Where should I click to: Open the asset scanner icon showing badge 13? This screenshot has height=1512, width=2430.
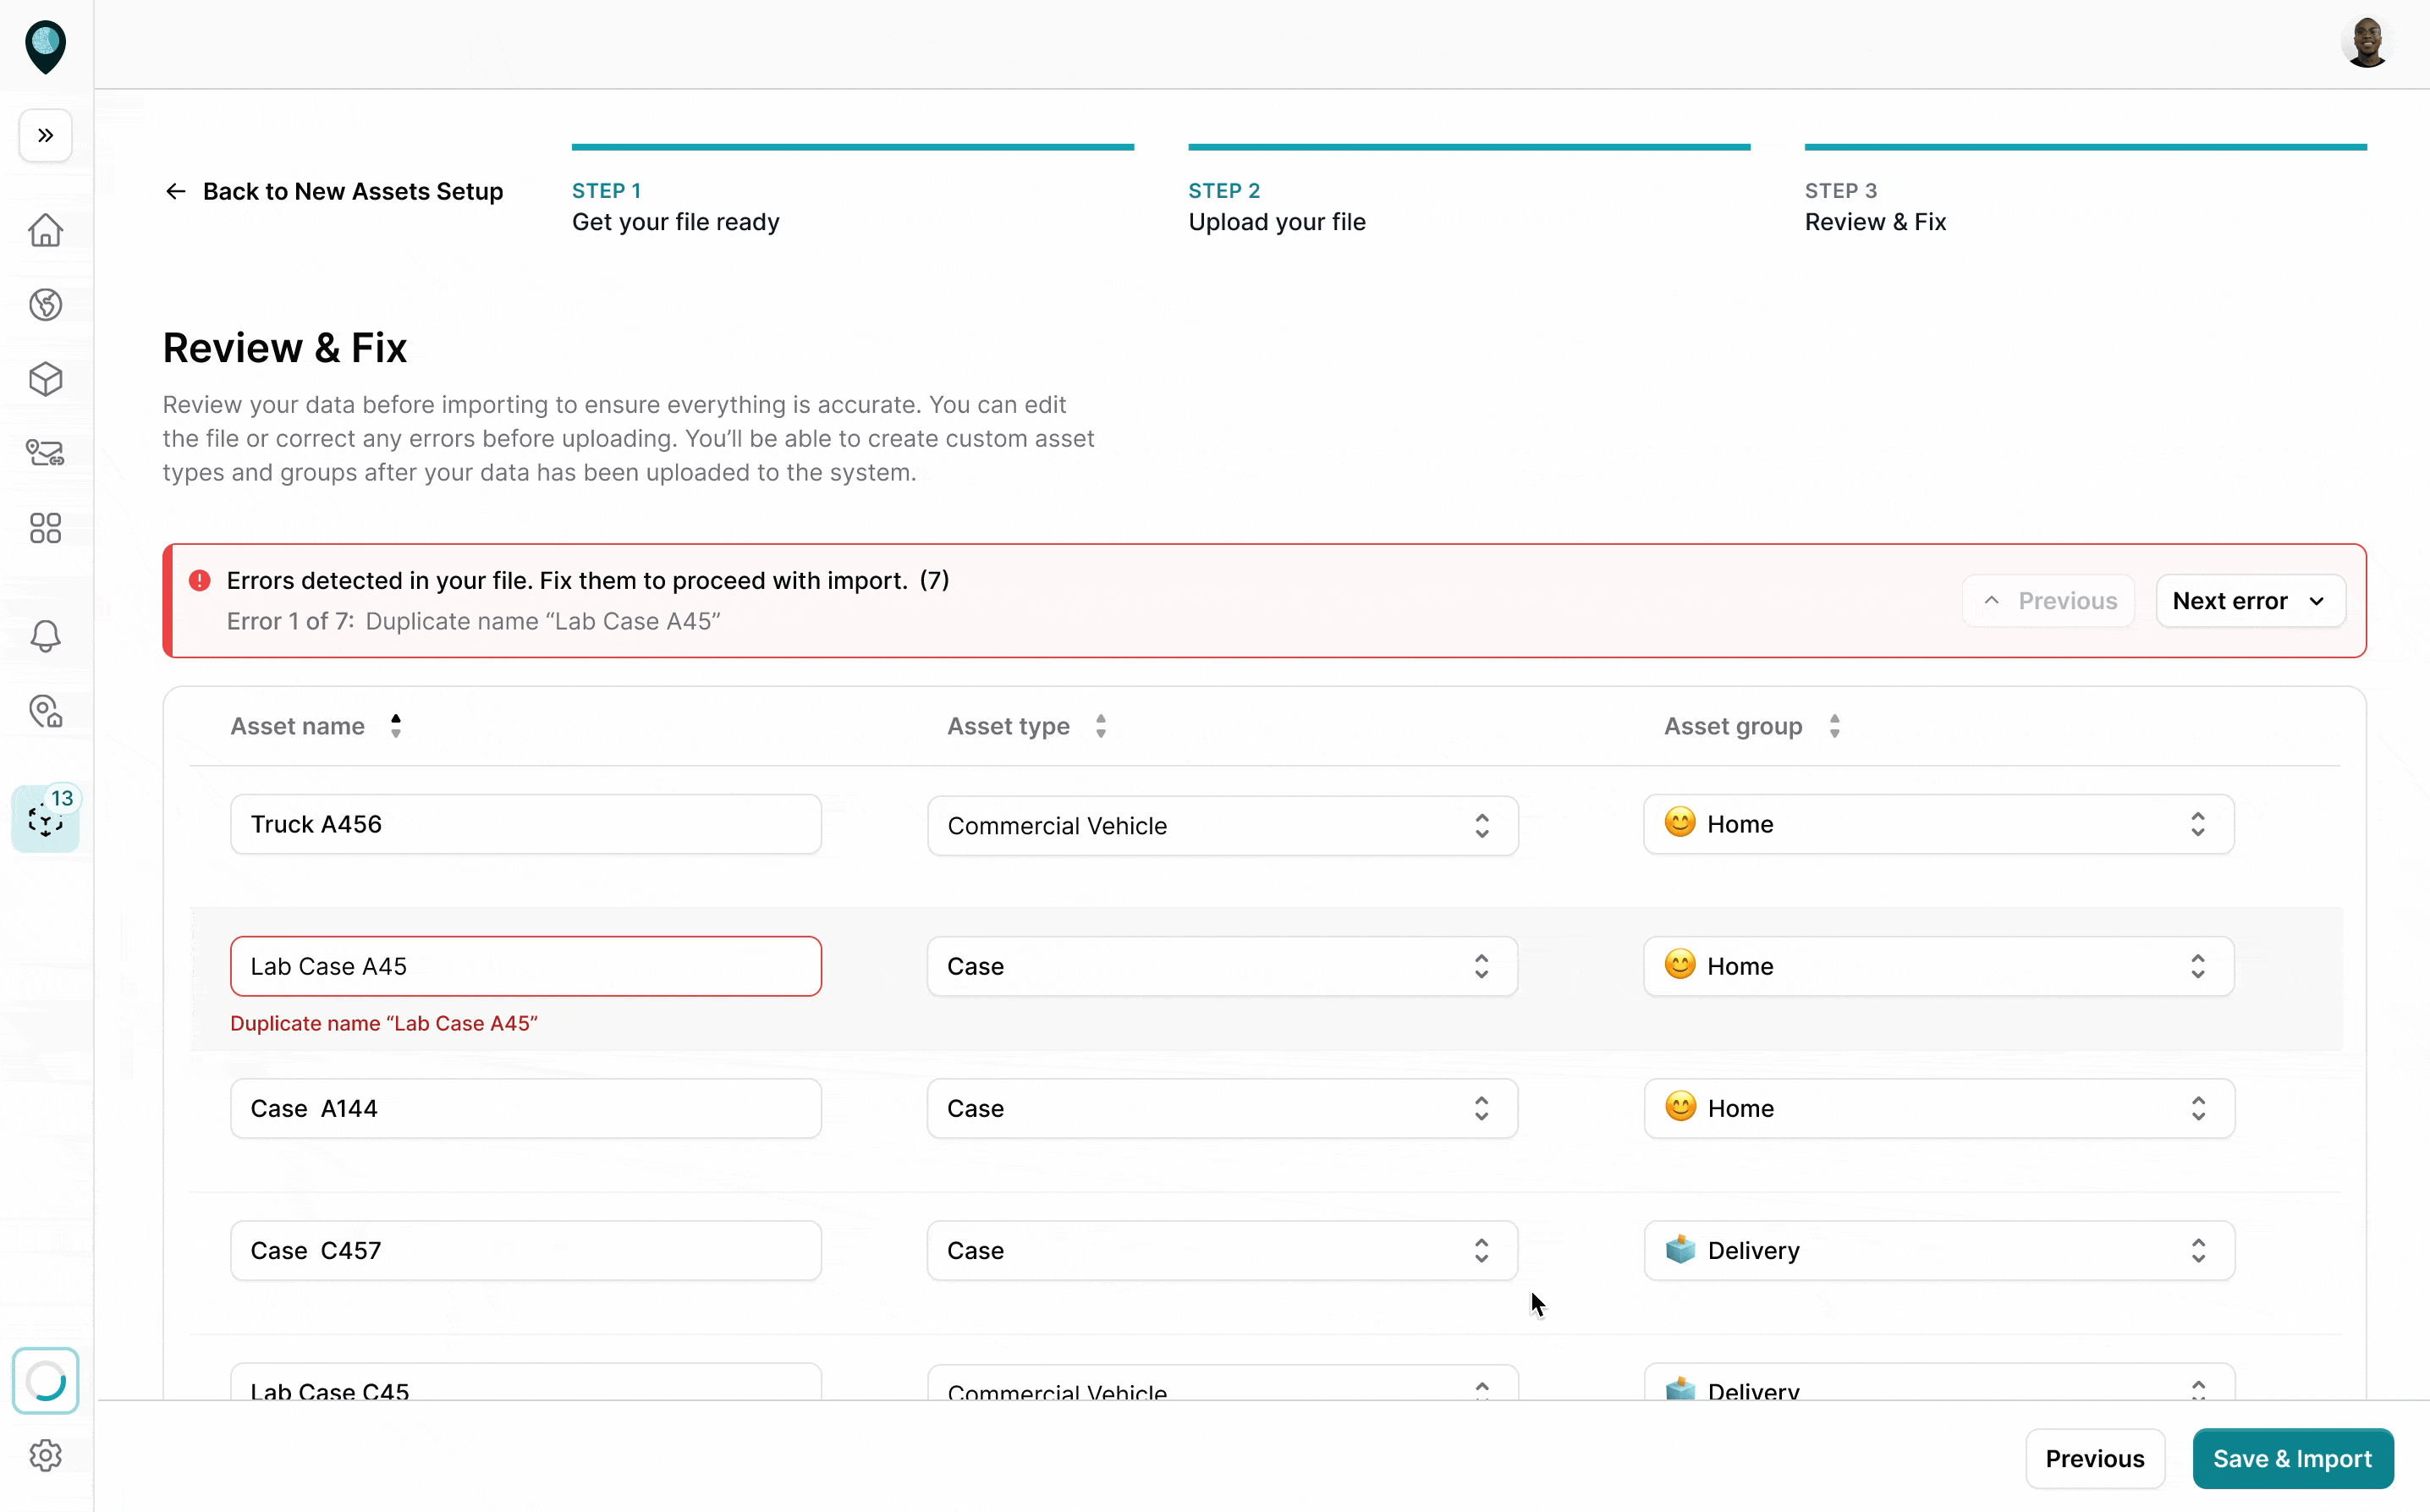coord(46,818)
